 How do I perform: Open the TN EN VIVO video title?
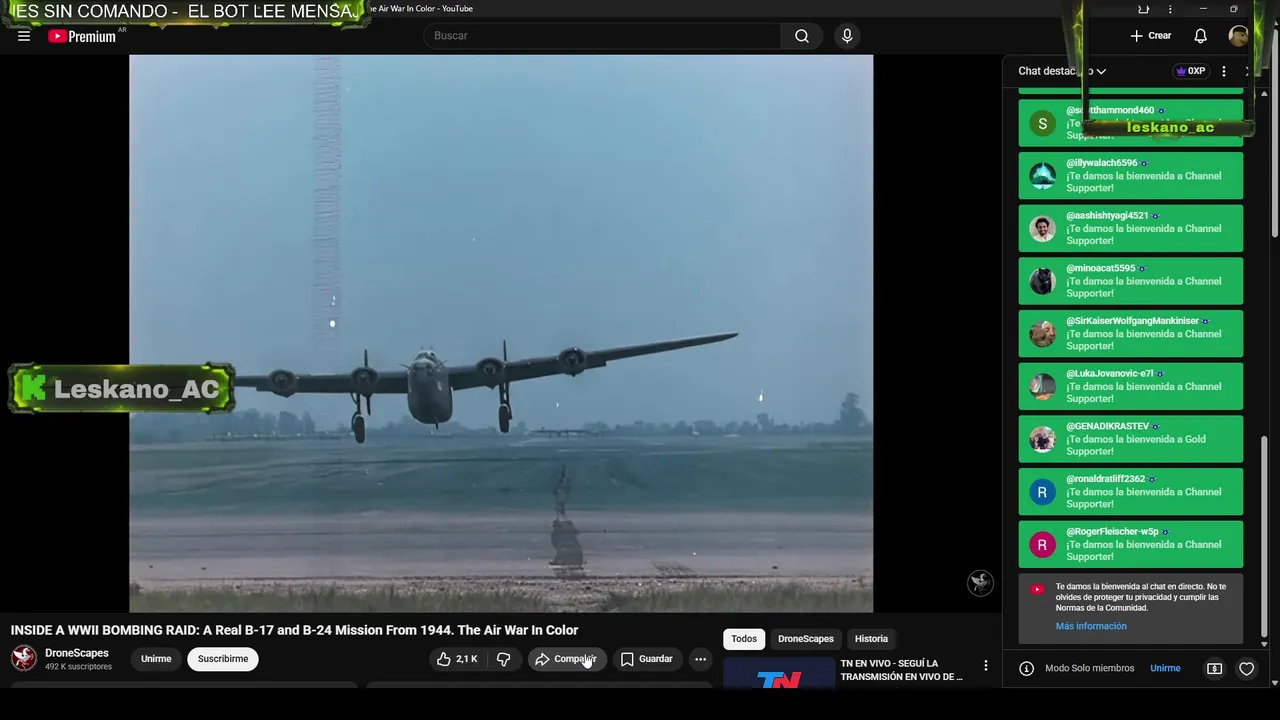[902, 670]
